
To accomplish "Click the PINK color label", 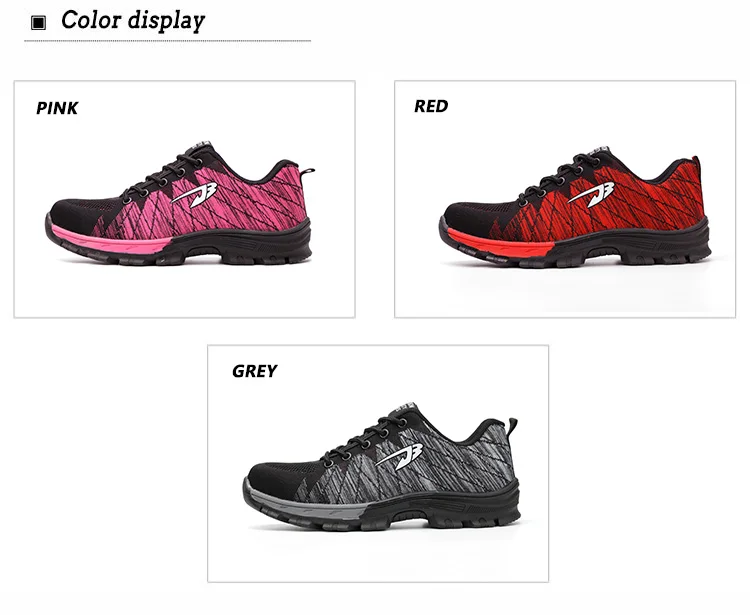I will 57,108.
